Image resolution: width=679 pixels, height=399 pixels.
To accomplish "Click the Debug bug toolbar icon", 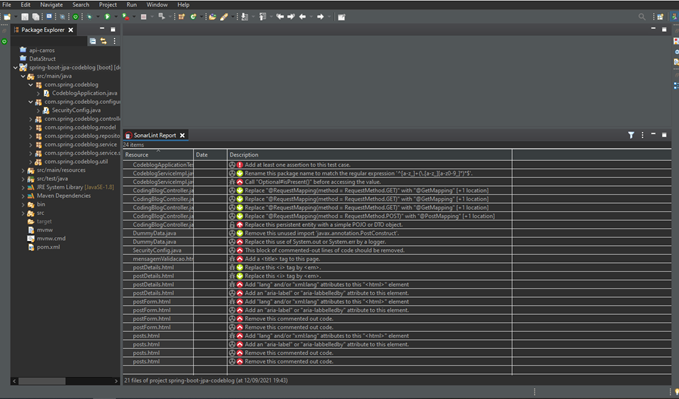I will coord(89,17).
